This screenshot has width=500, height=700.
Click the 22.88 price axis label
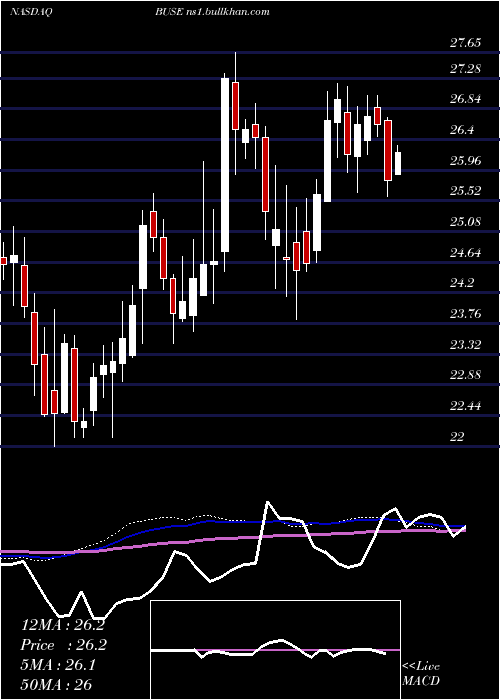(466, 375)
